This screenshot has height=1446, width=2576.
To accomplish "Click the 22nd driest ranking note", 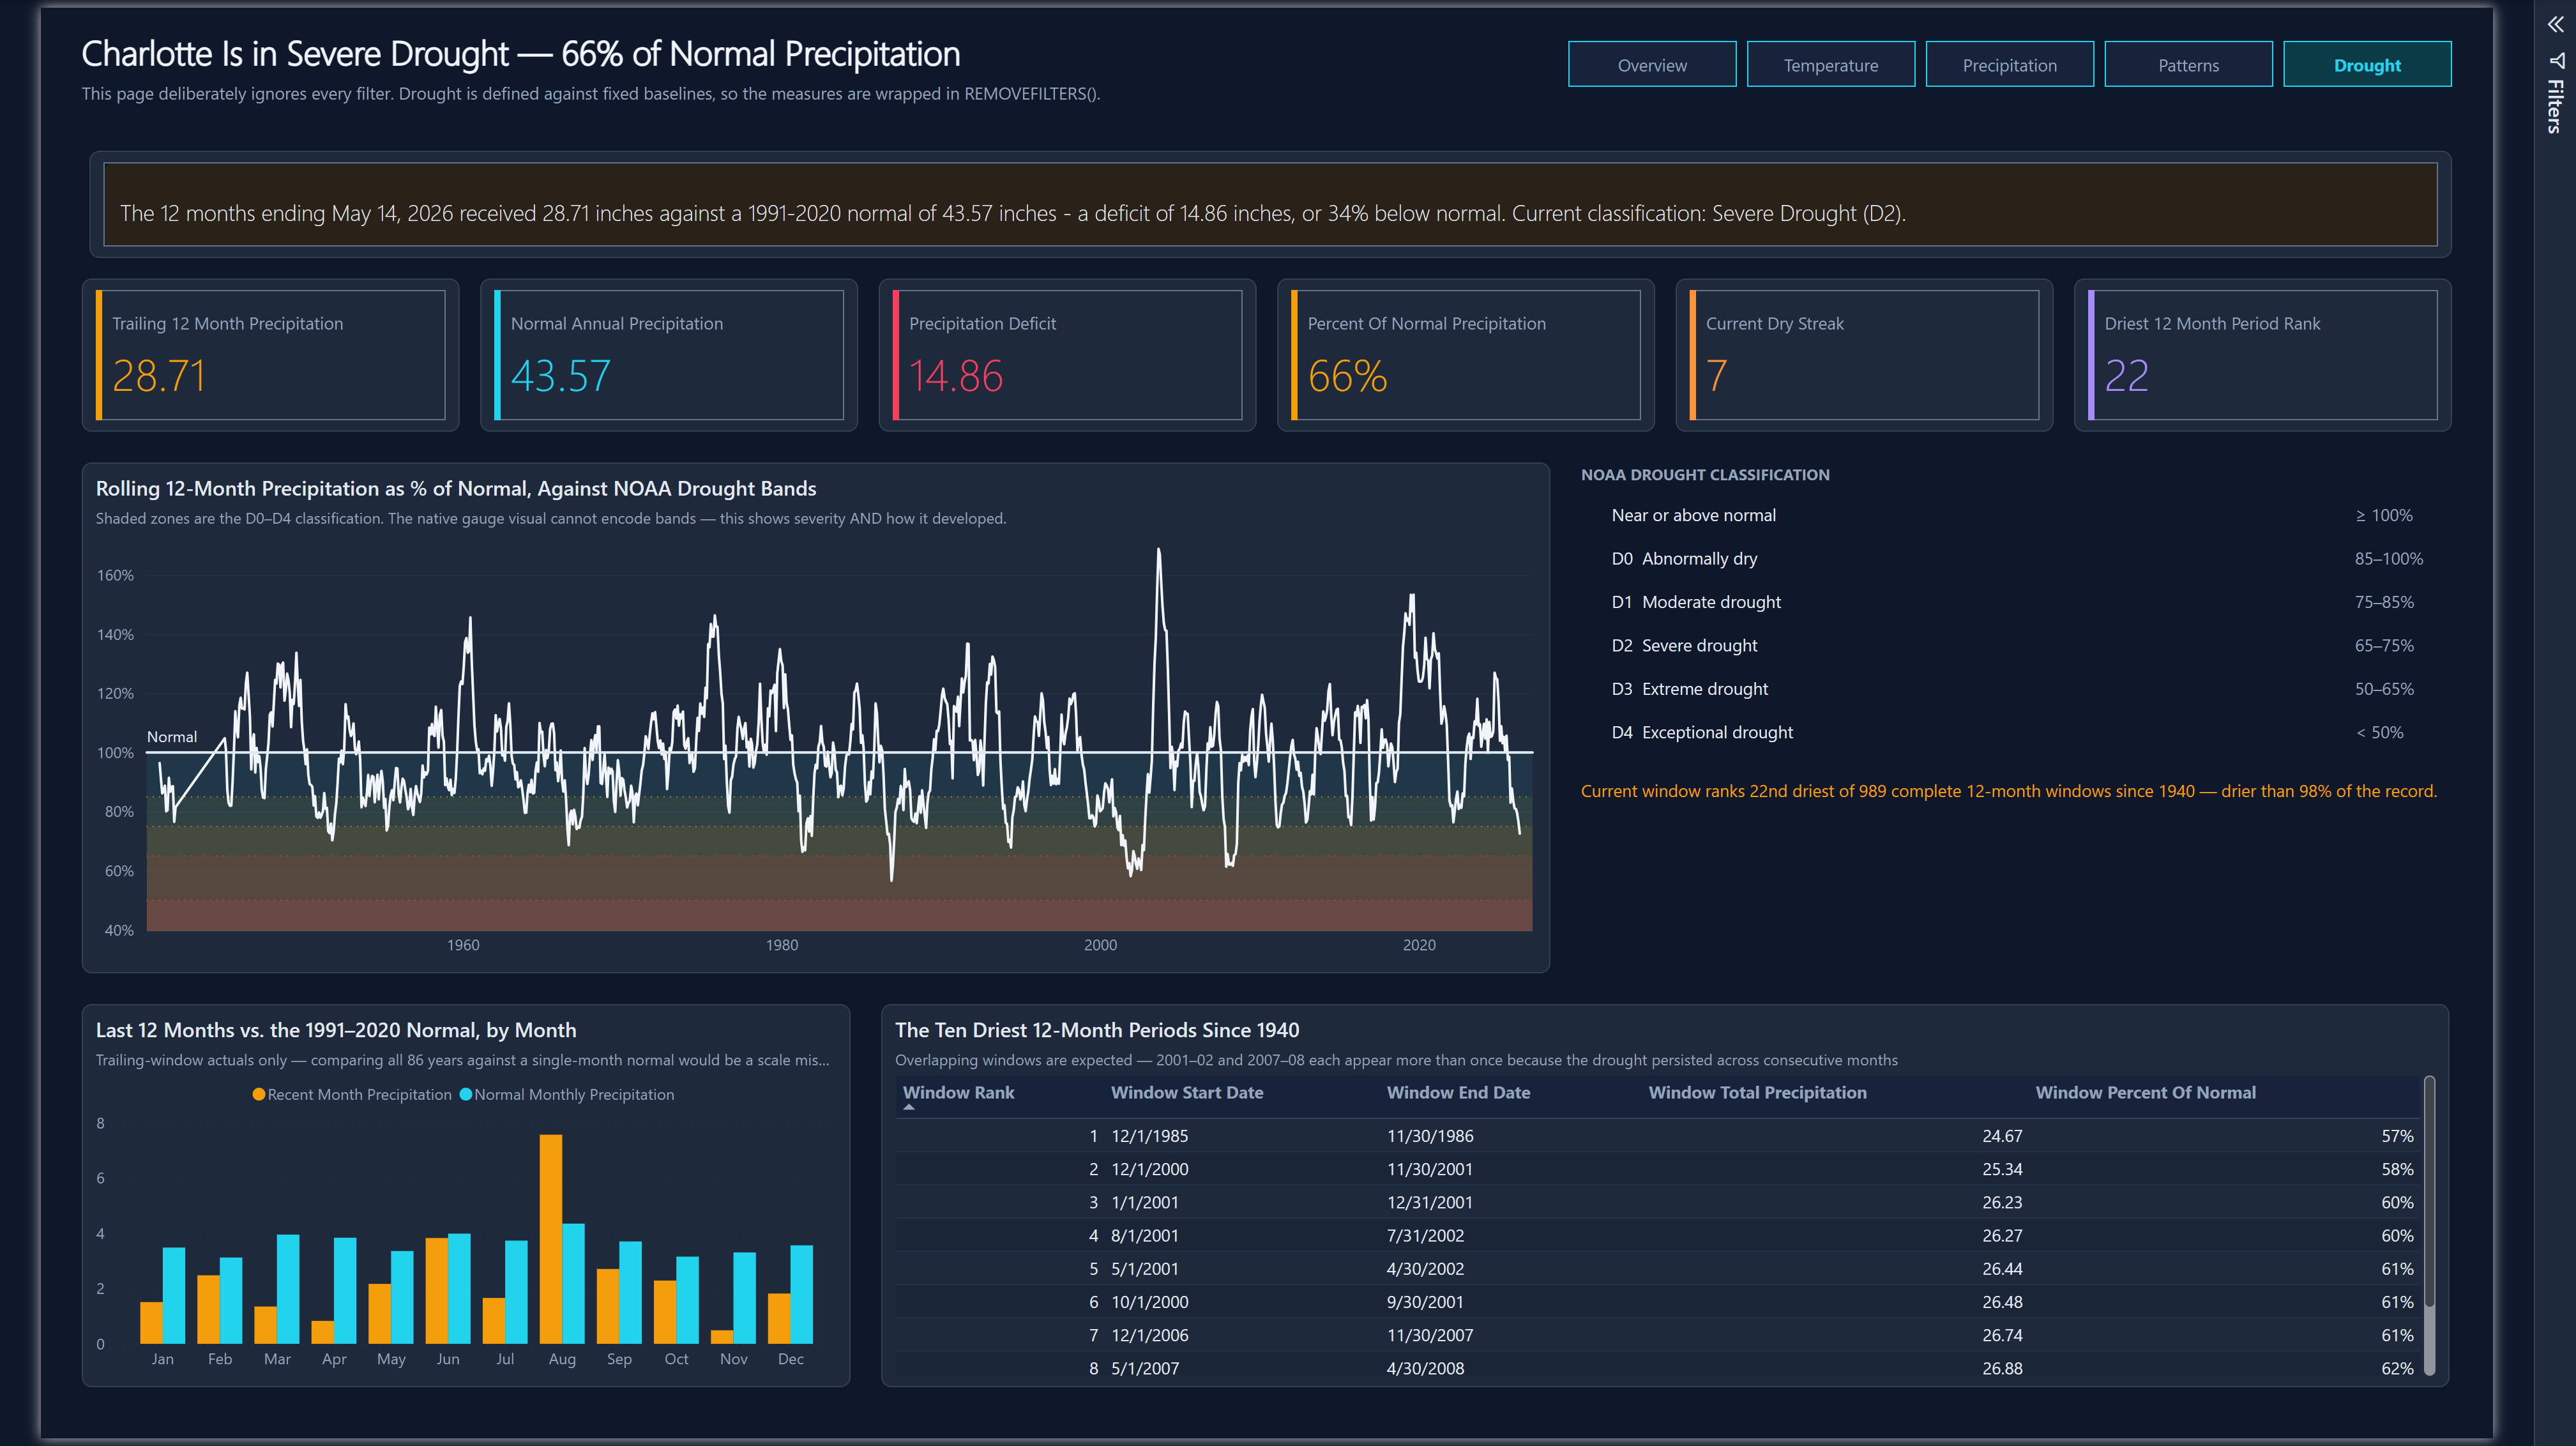I will click(x=2008, y=791).
